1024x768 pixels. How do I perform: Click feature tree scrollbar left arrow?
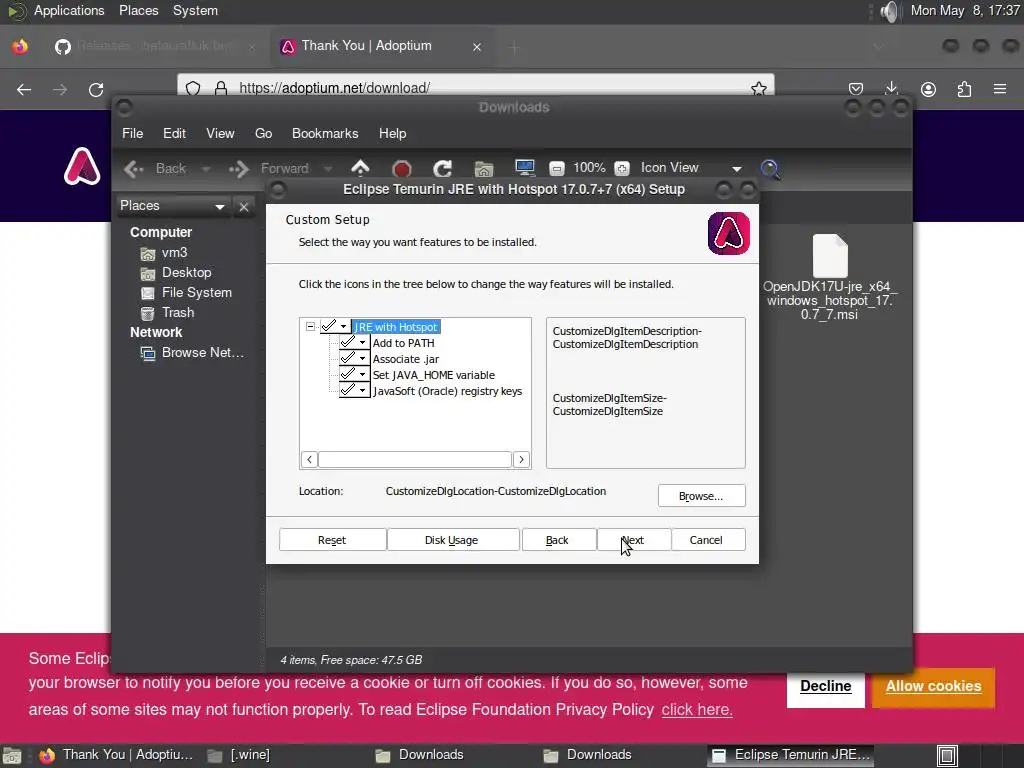pyautogui.click(x=310, y=460)
